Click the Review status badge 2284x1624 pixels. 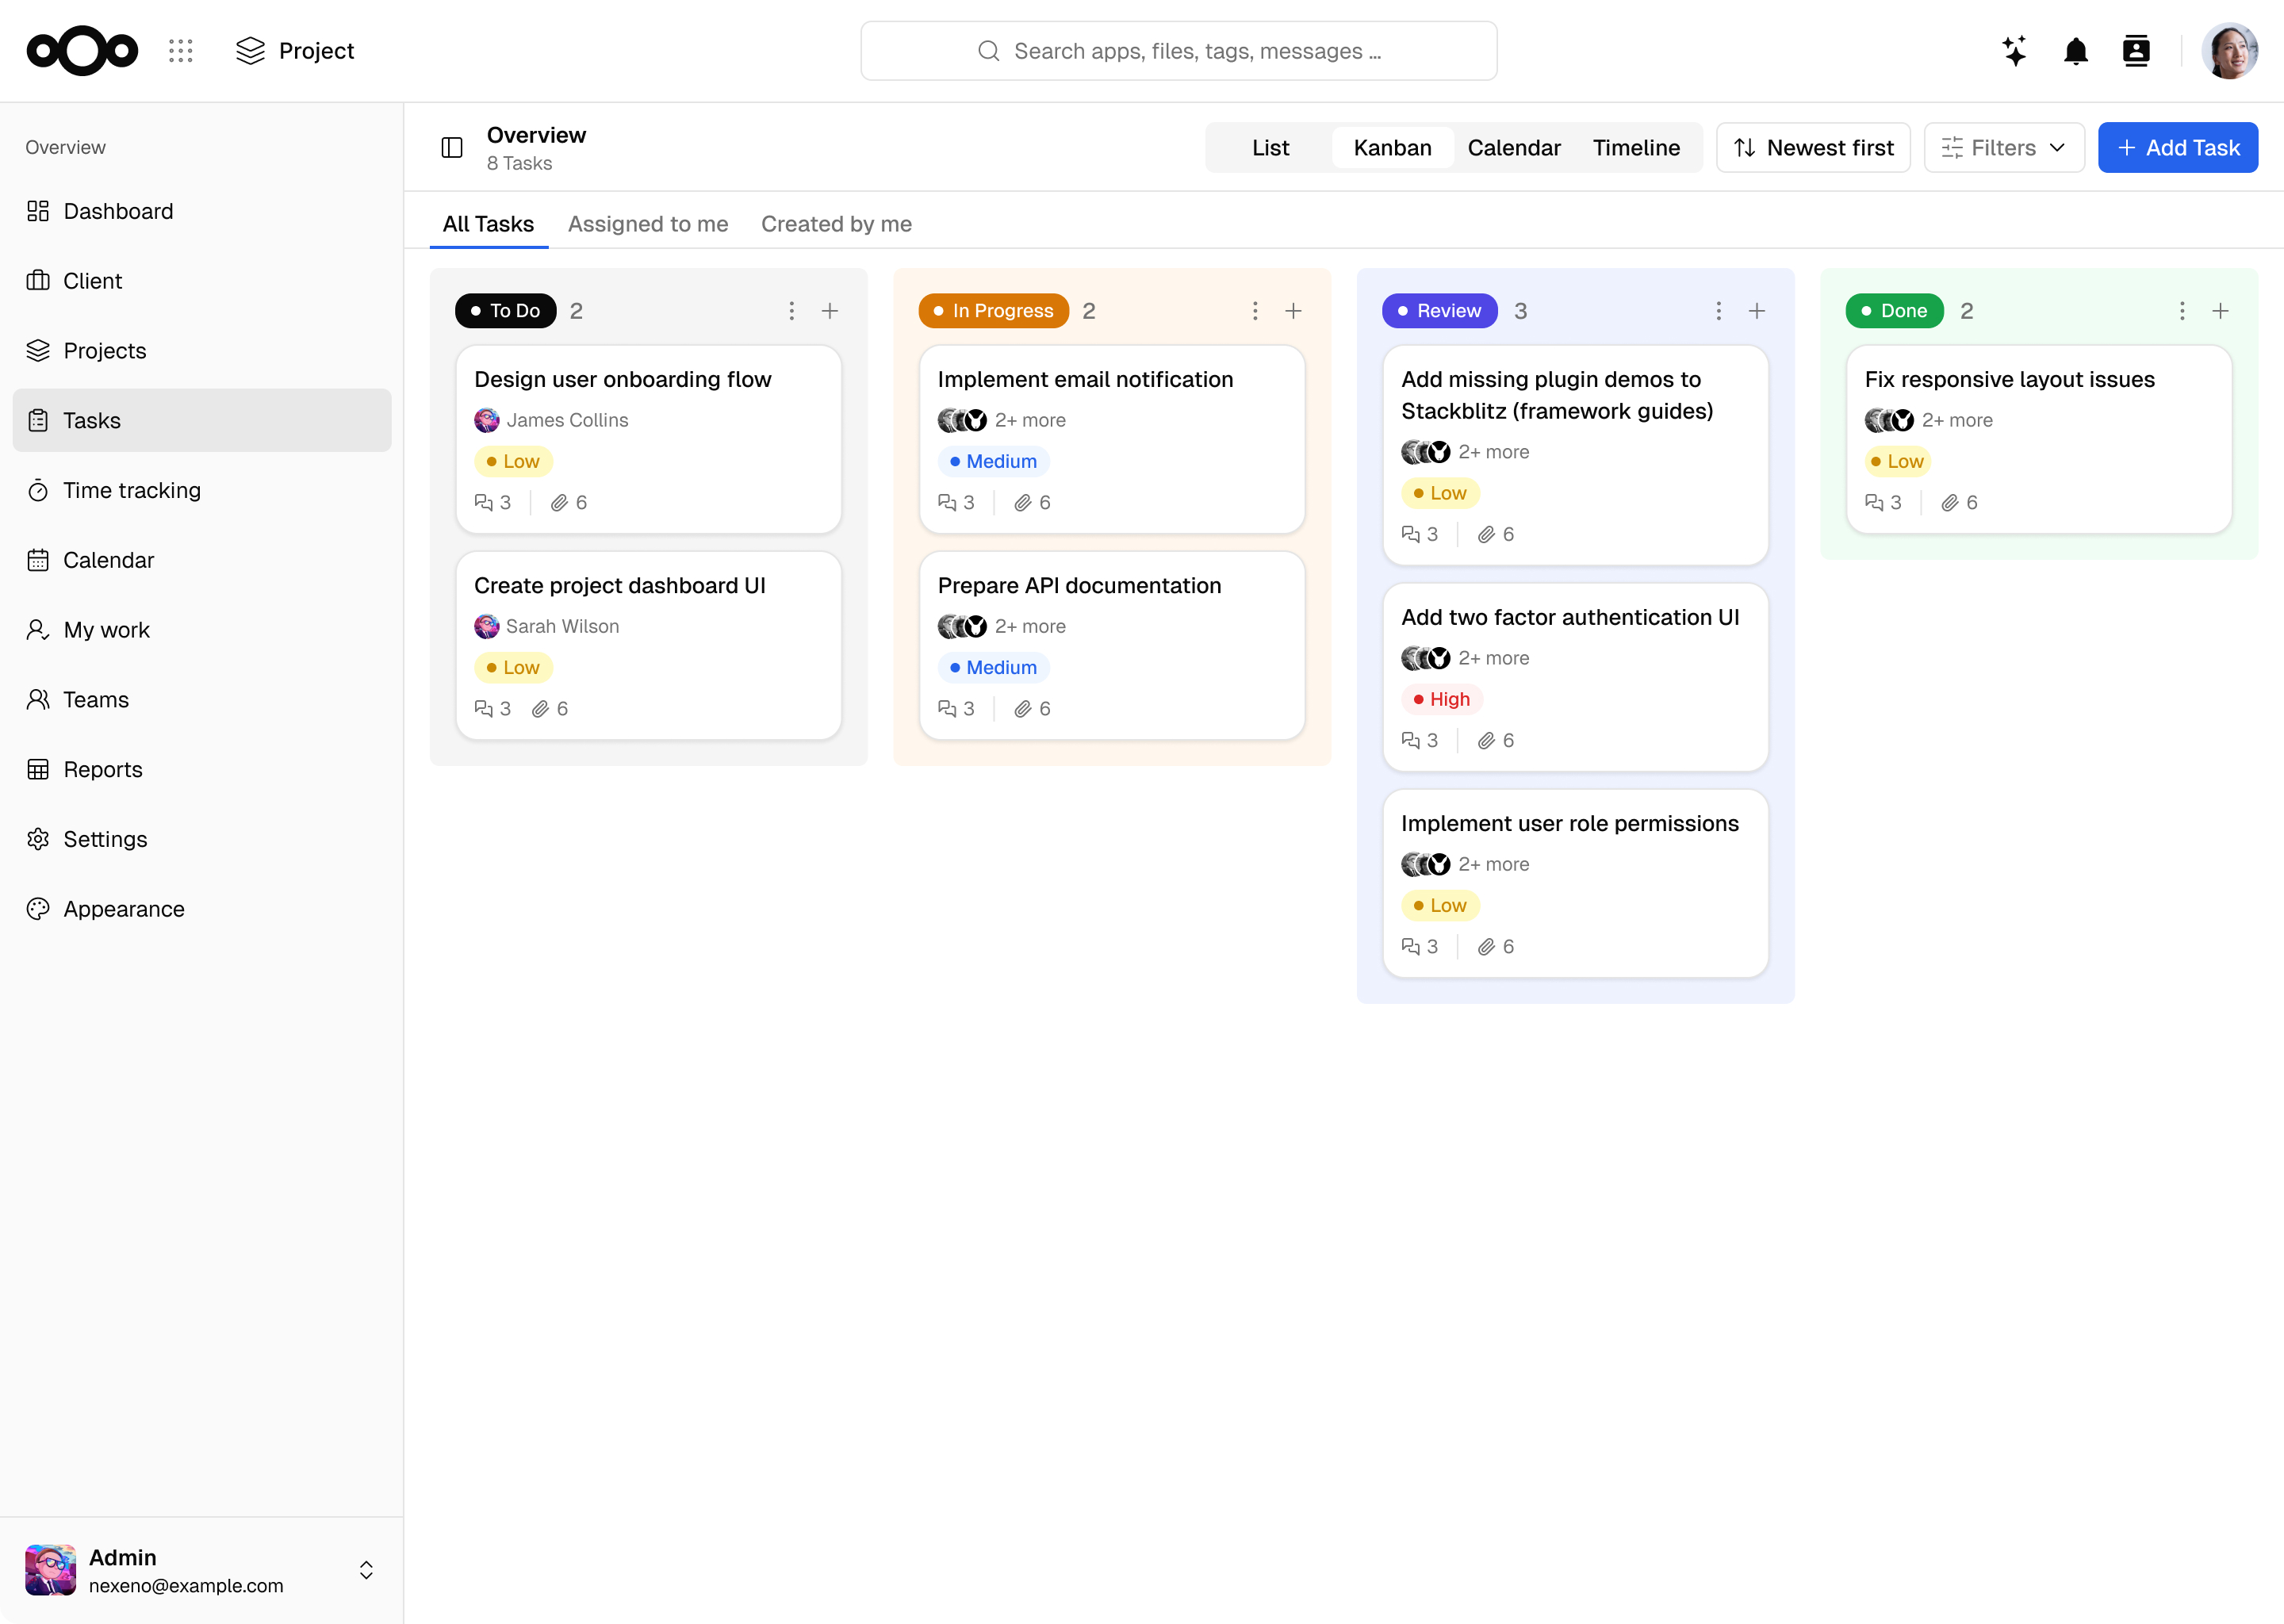pyautogui.click(x=1439, y=311)
